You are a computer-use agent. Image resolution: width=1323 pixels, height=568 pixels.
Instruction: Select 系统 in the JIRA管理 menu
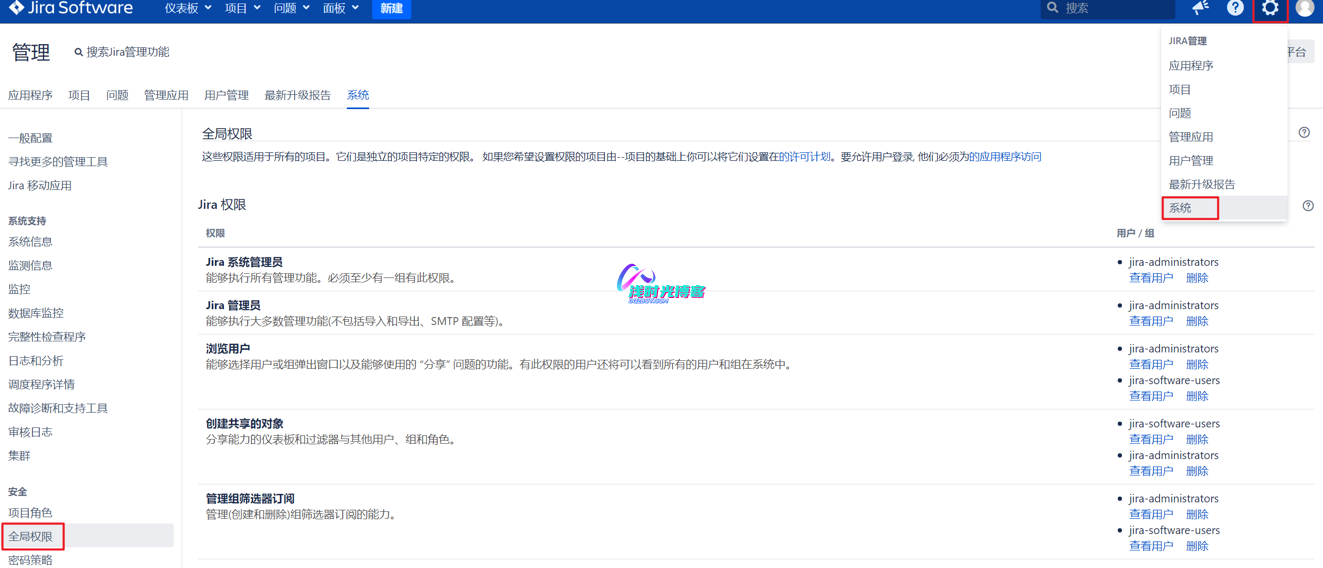click(x=1181, y=208)
